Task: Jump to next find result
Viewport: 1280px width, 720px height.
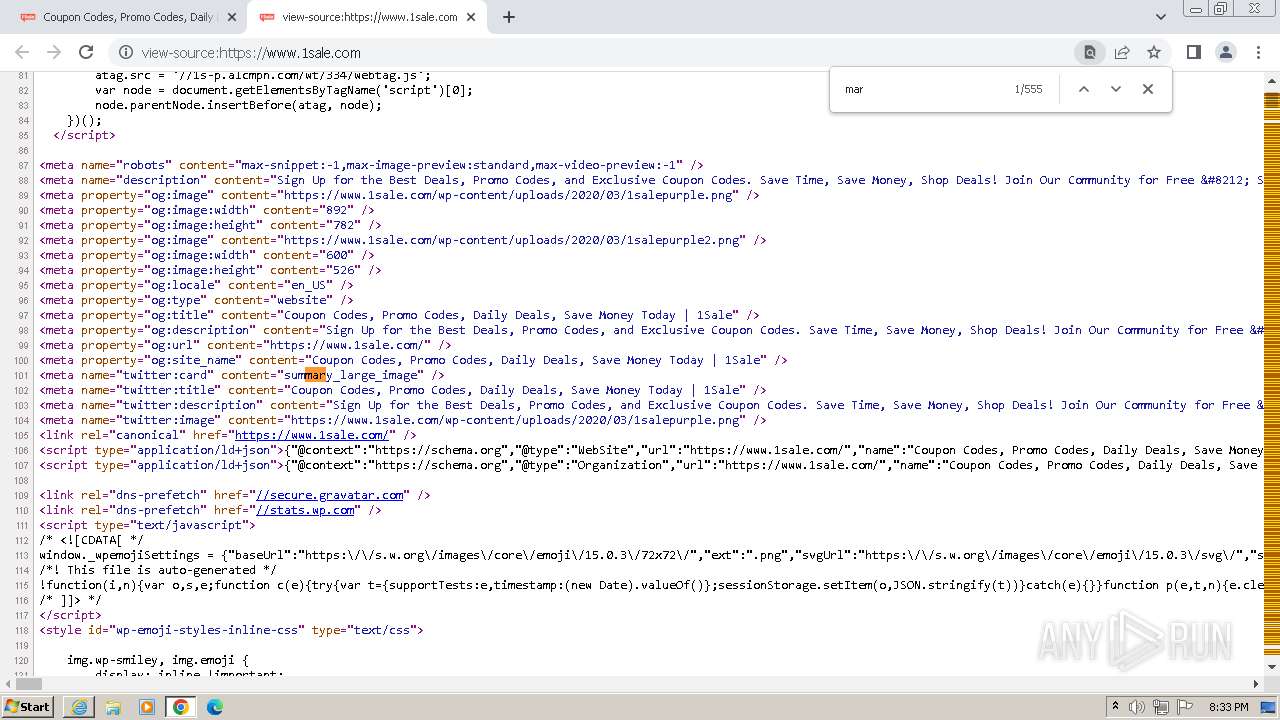Action: coord(1116,89)
